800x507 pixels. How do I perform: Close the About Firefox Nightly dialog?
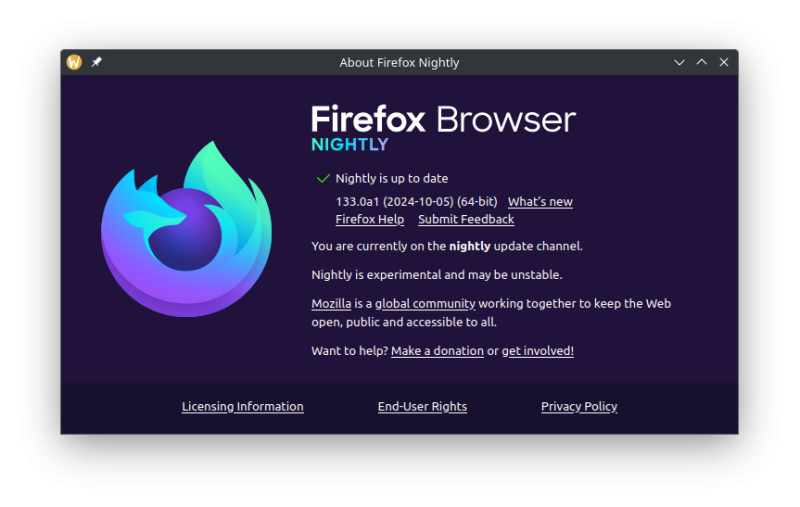click(723, 62)
